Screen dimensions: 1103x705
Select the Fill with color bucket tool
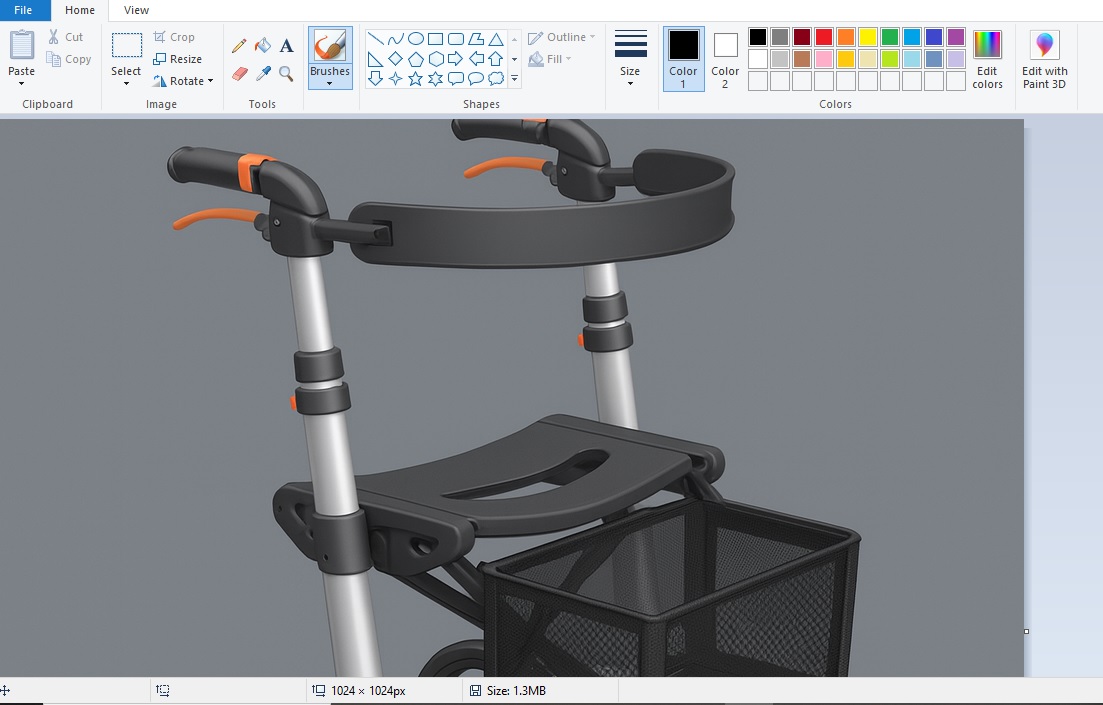[263, 46]
